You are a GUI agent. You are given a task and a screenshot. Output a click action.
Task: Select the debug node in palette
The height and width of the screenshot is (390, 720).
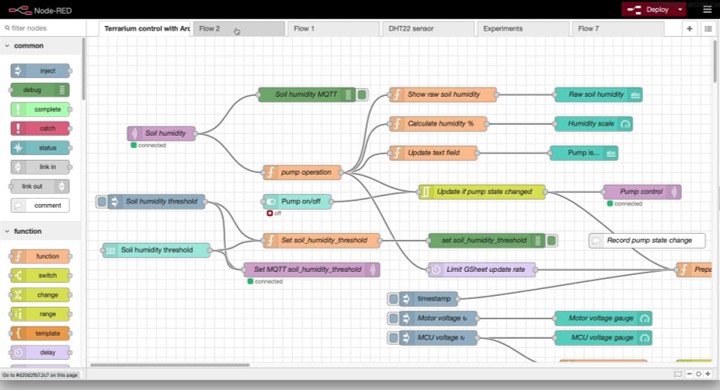(x=40, y=90)
